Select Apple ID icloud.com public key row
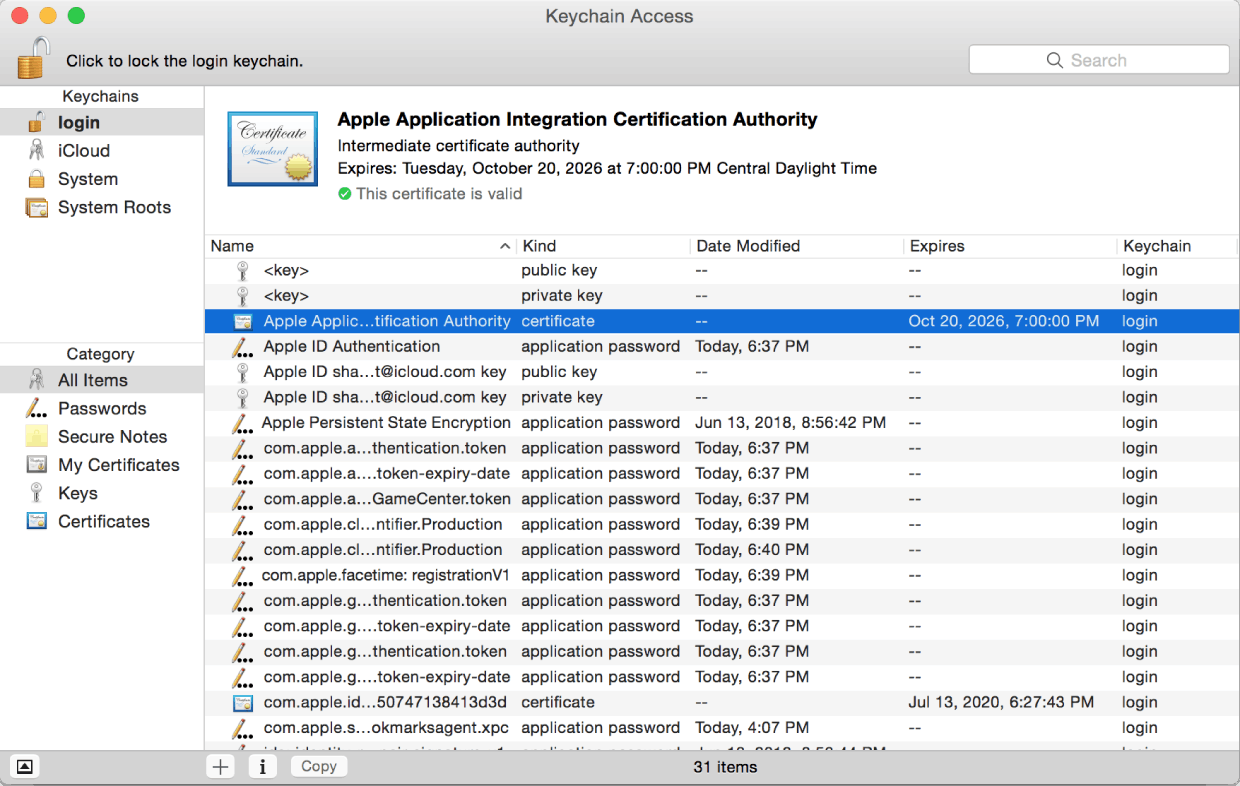This screenshot has height=786, width=1240. click(722, 372)
